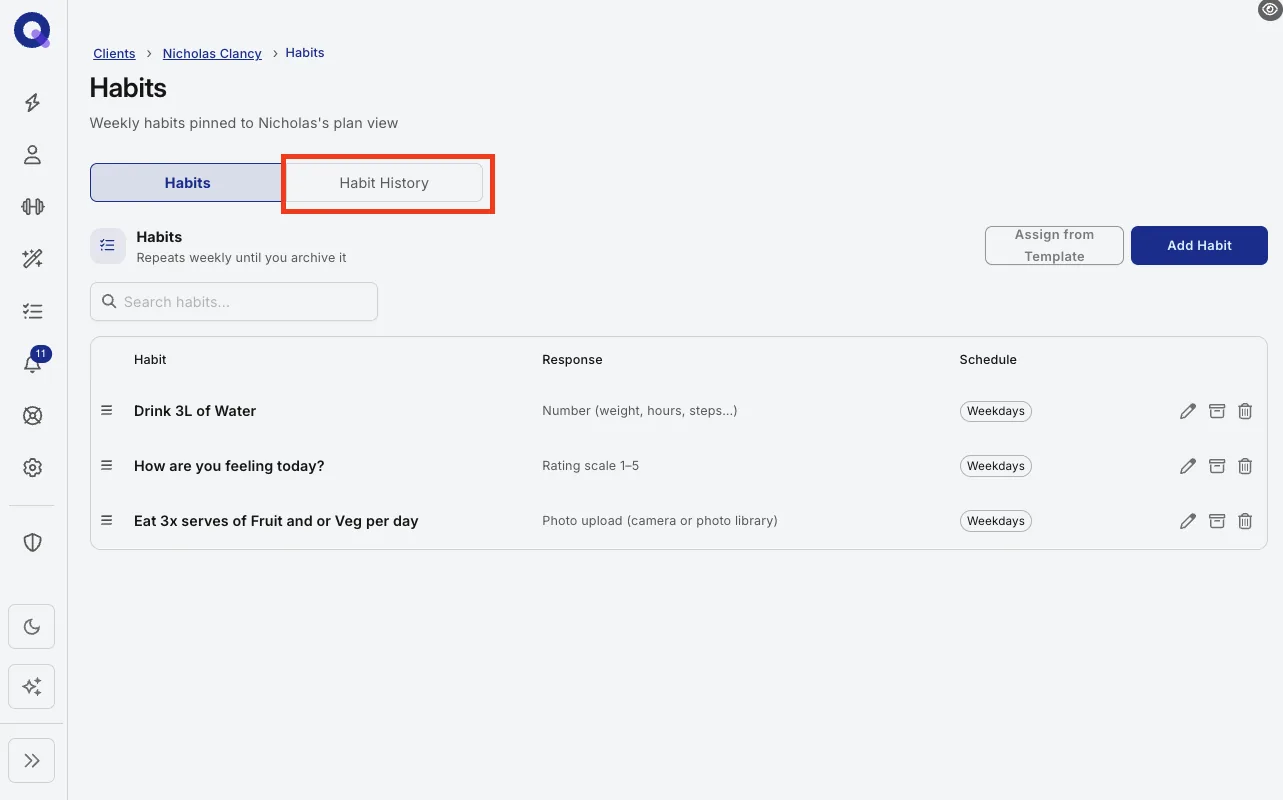This screenshot has width=1283, height=800.
Task: Select Eat 3x serves of Fruit habit name
Action: [x=276, y=521]
